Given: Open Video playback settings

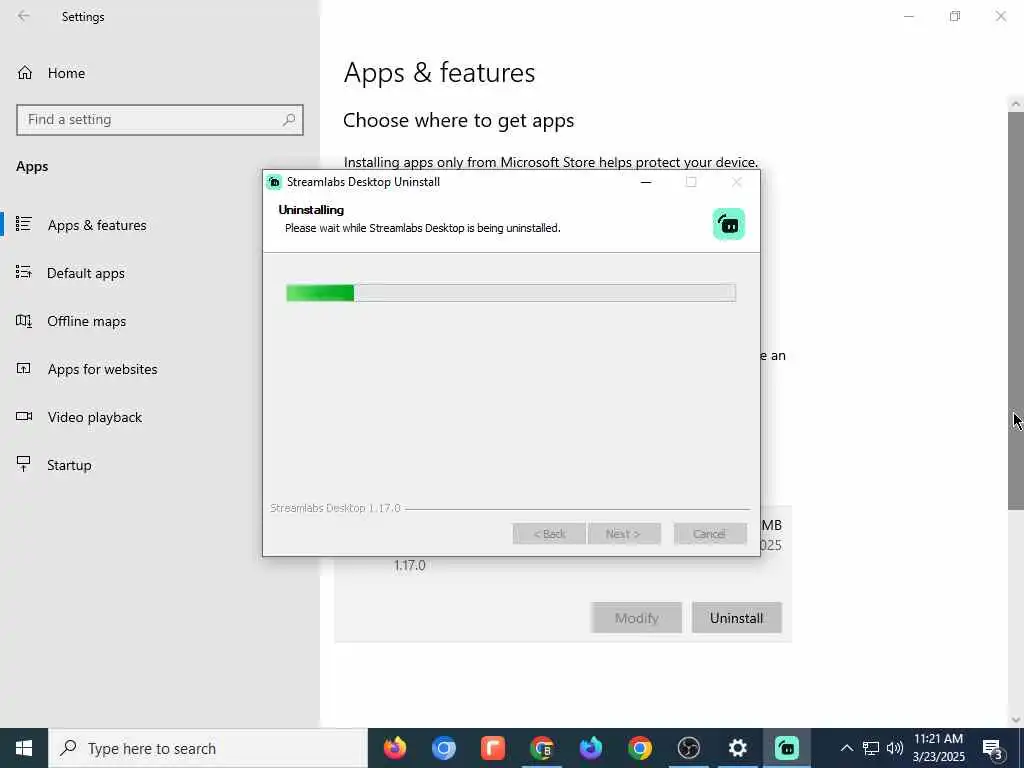Looking at the screenshot, I should pyautogui.click(x=95, y=417).
